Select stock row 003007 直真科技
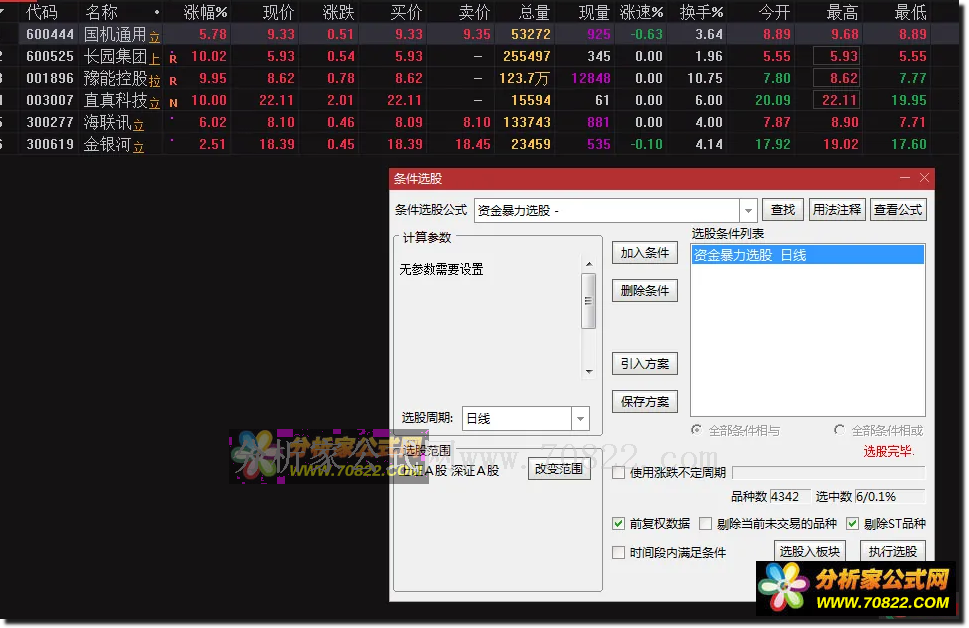The width and height of the screenshot is (969, 628). pos(480,100)
